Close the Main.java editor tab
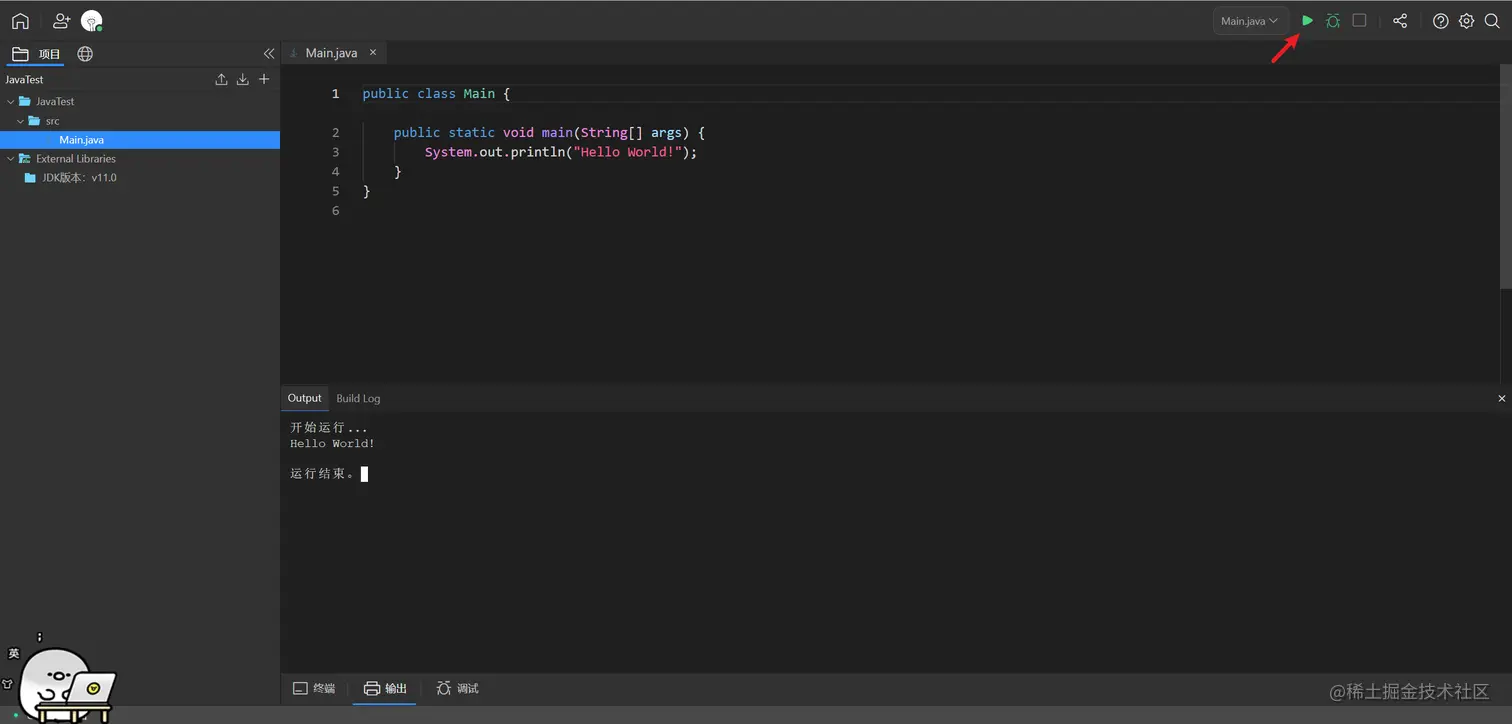 pyautogui.click(x=373, y=52)
